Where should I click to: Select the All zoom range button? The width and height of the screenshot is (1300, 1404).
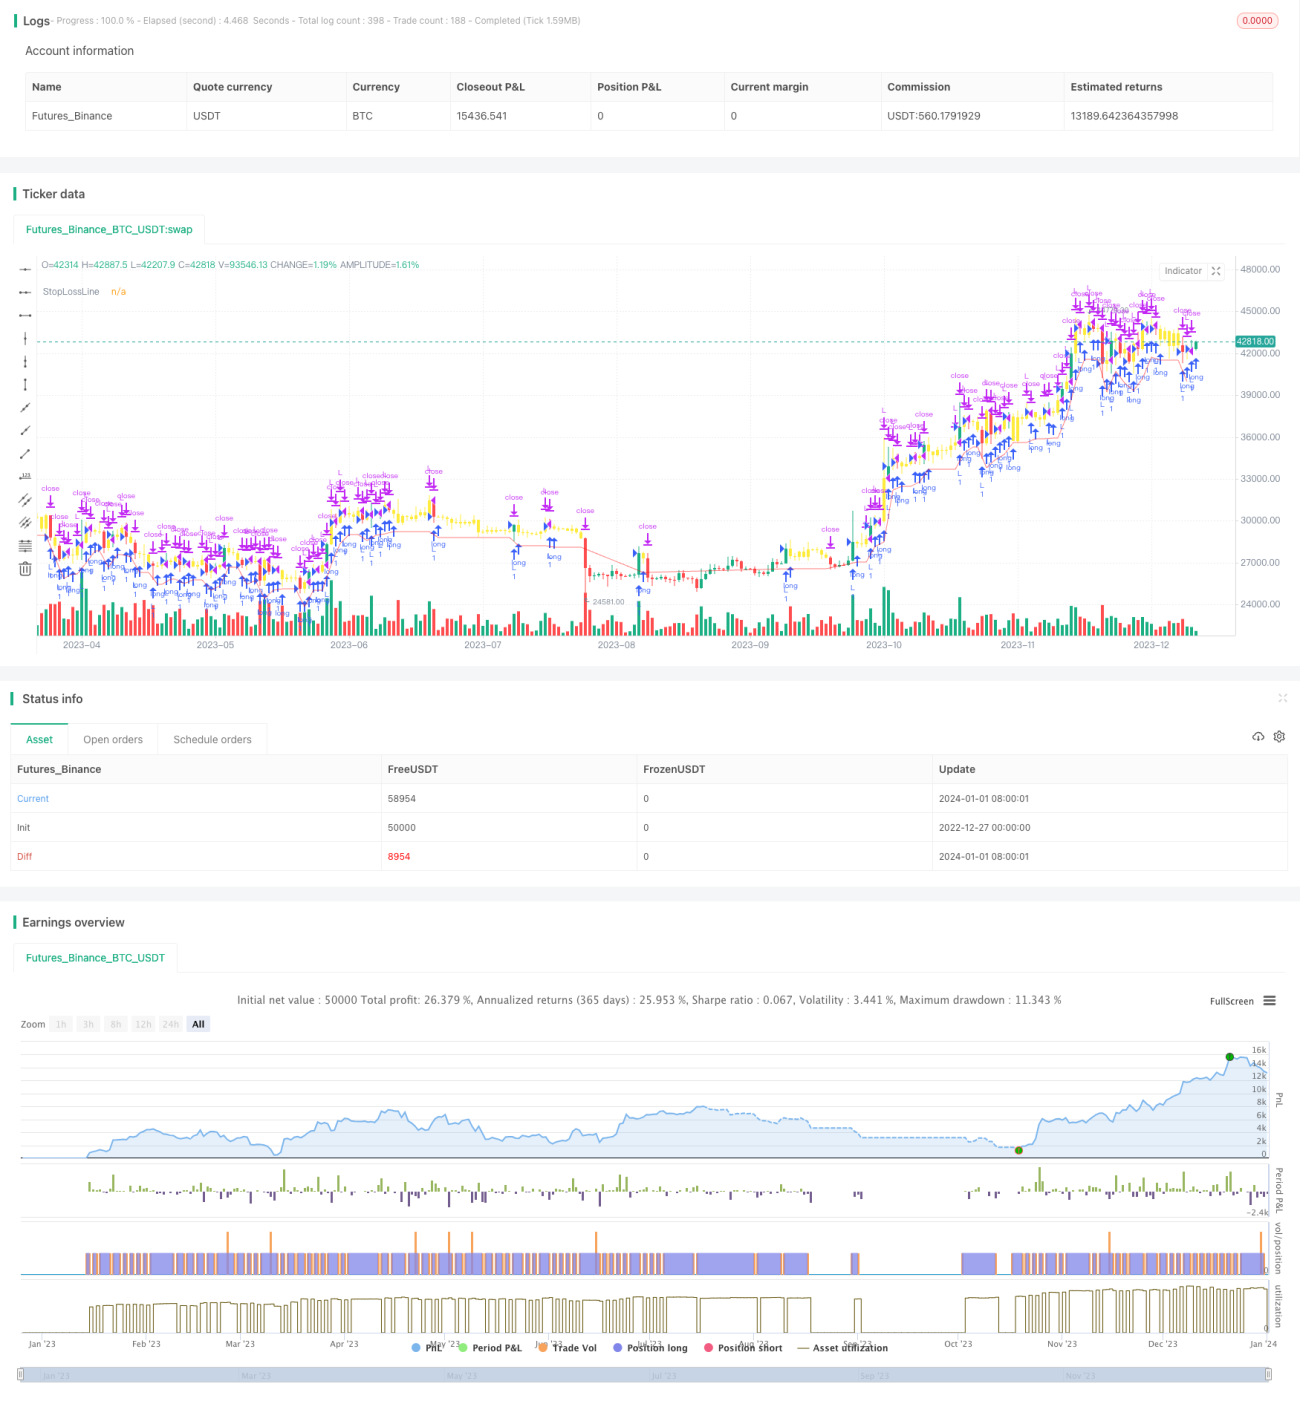198,1024
